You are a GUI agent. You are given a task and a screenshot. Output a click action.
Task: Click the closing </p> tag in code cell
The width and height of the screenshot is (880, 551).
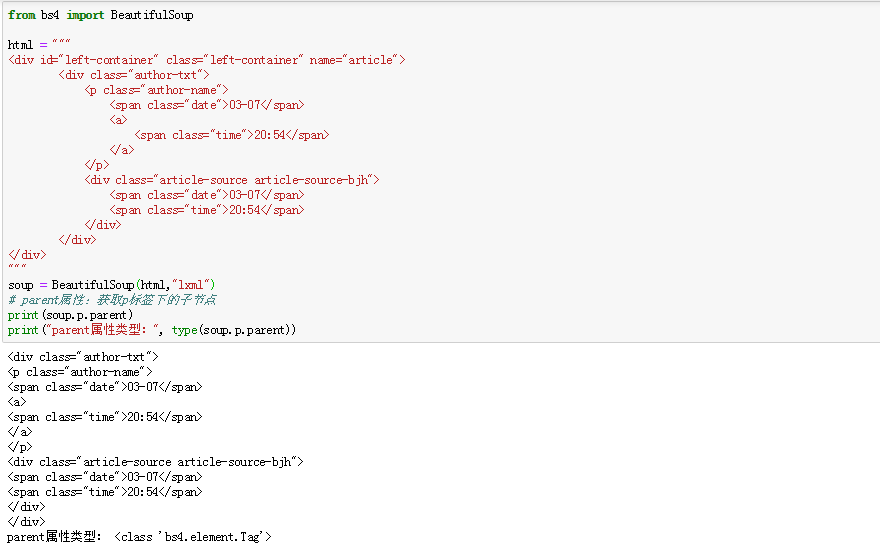click(97, 165)
